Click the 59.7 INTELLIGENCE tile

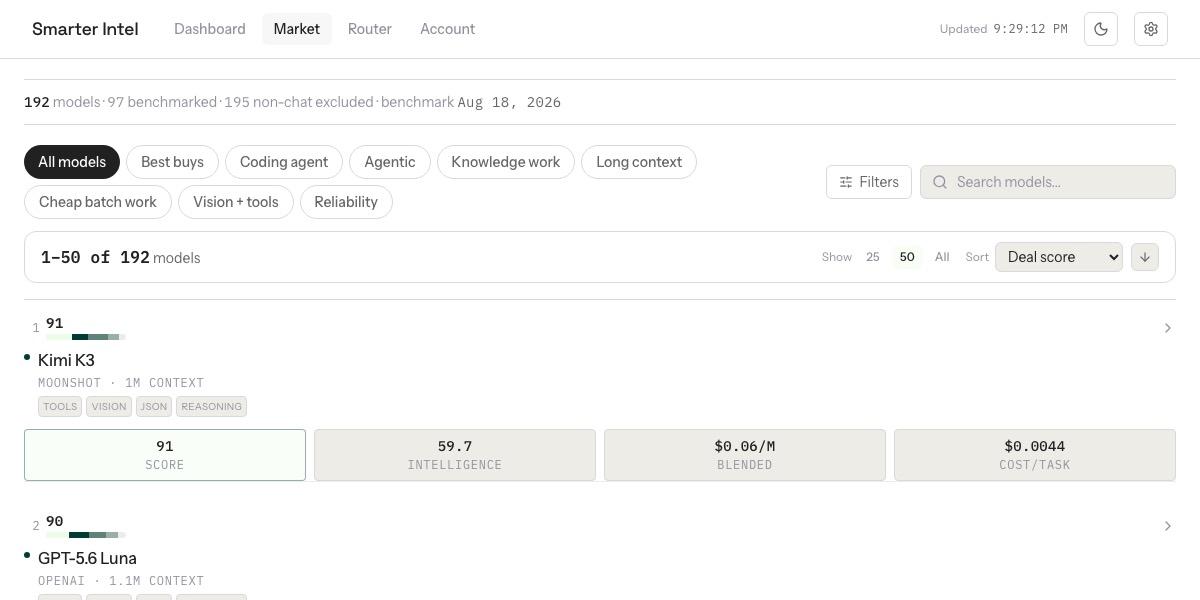coord(455,455)
